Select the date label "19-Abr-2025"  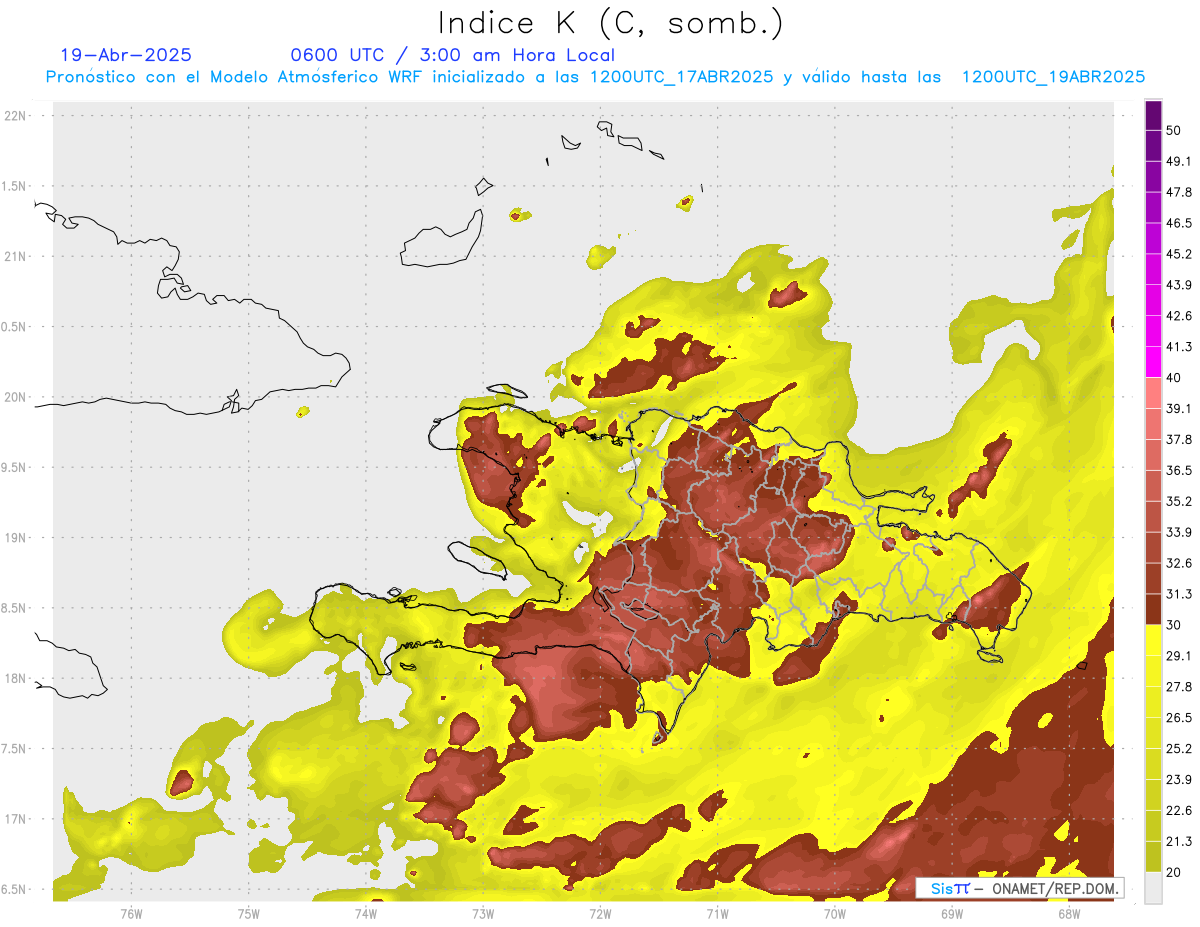pyautogui.click(x=126, y=55)
